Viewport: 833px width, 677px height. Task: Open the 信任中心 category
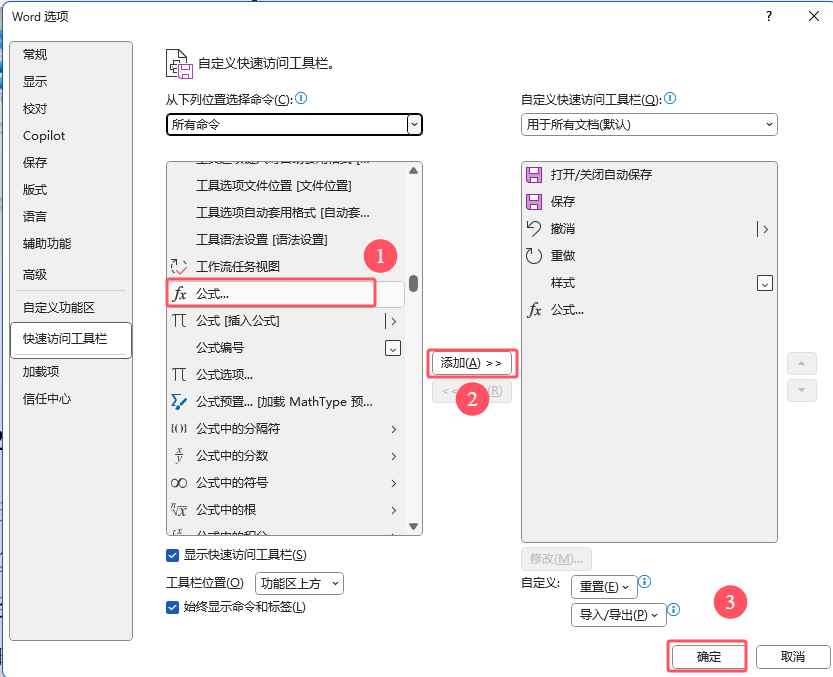tap(71, 399)
